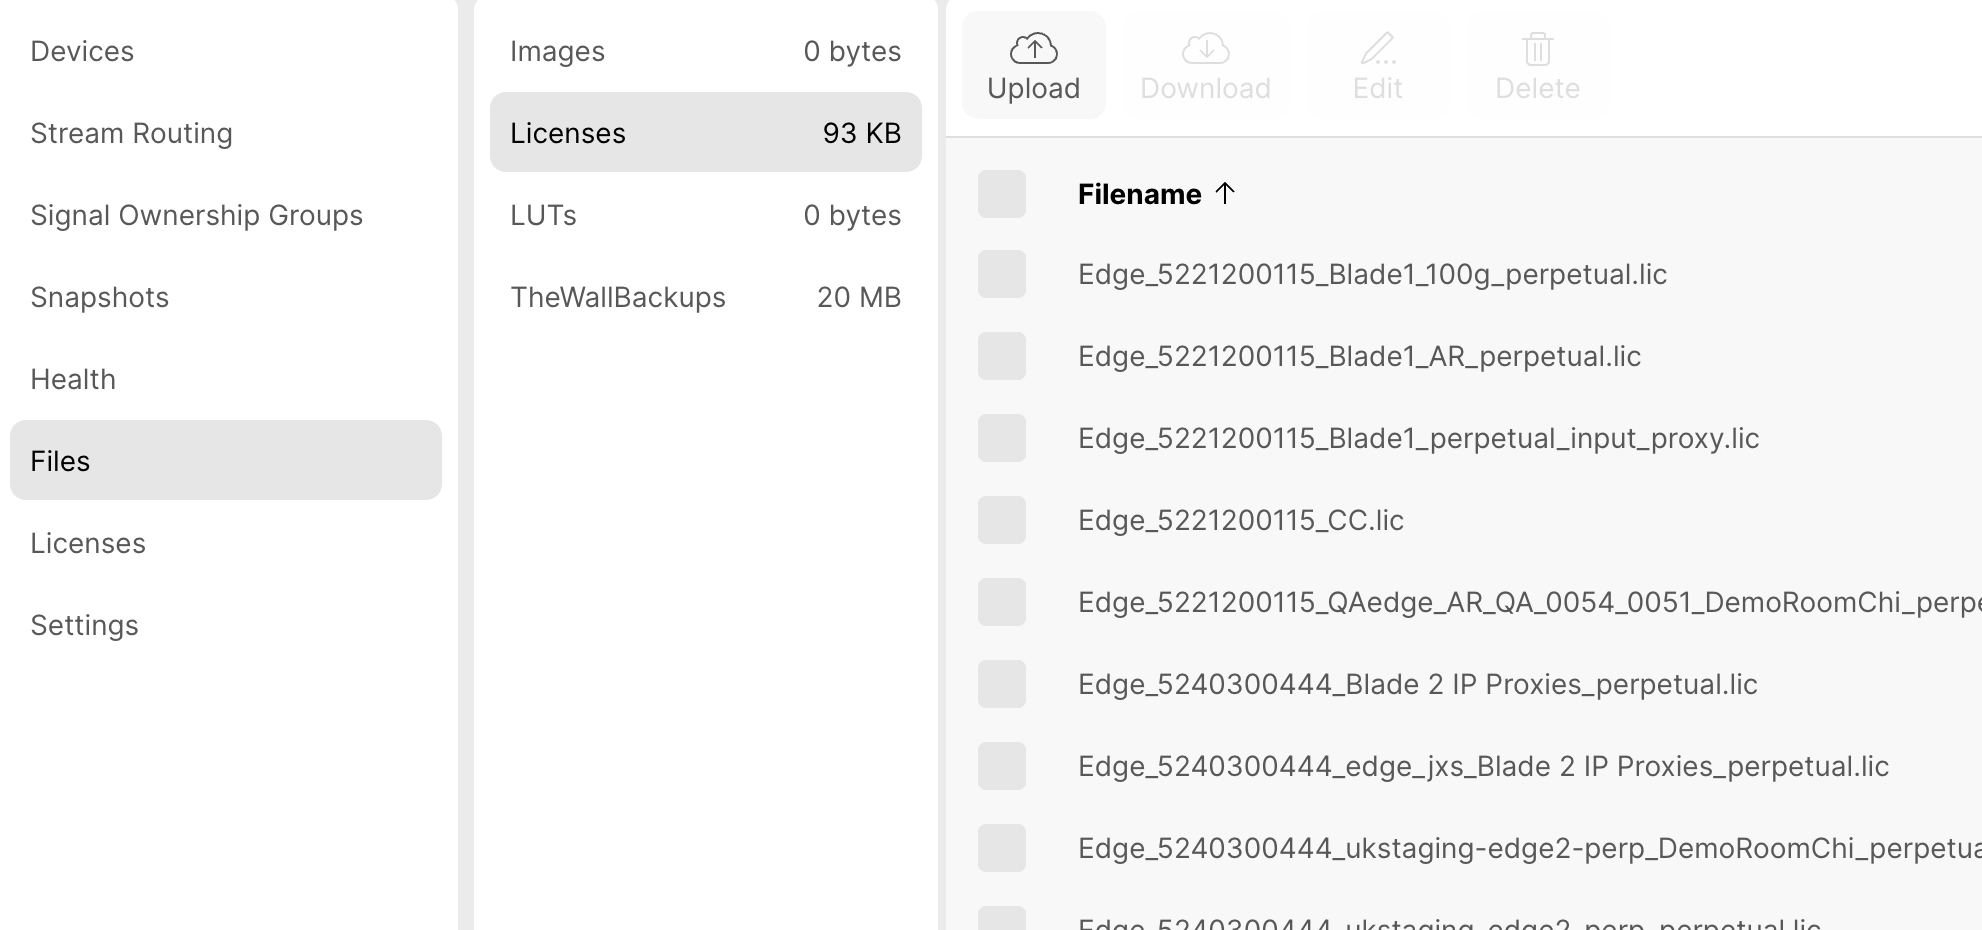The height and width of the screenshot is (930, 1982).
Task: Select the LUTs file category
Action: point(705,215)
